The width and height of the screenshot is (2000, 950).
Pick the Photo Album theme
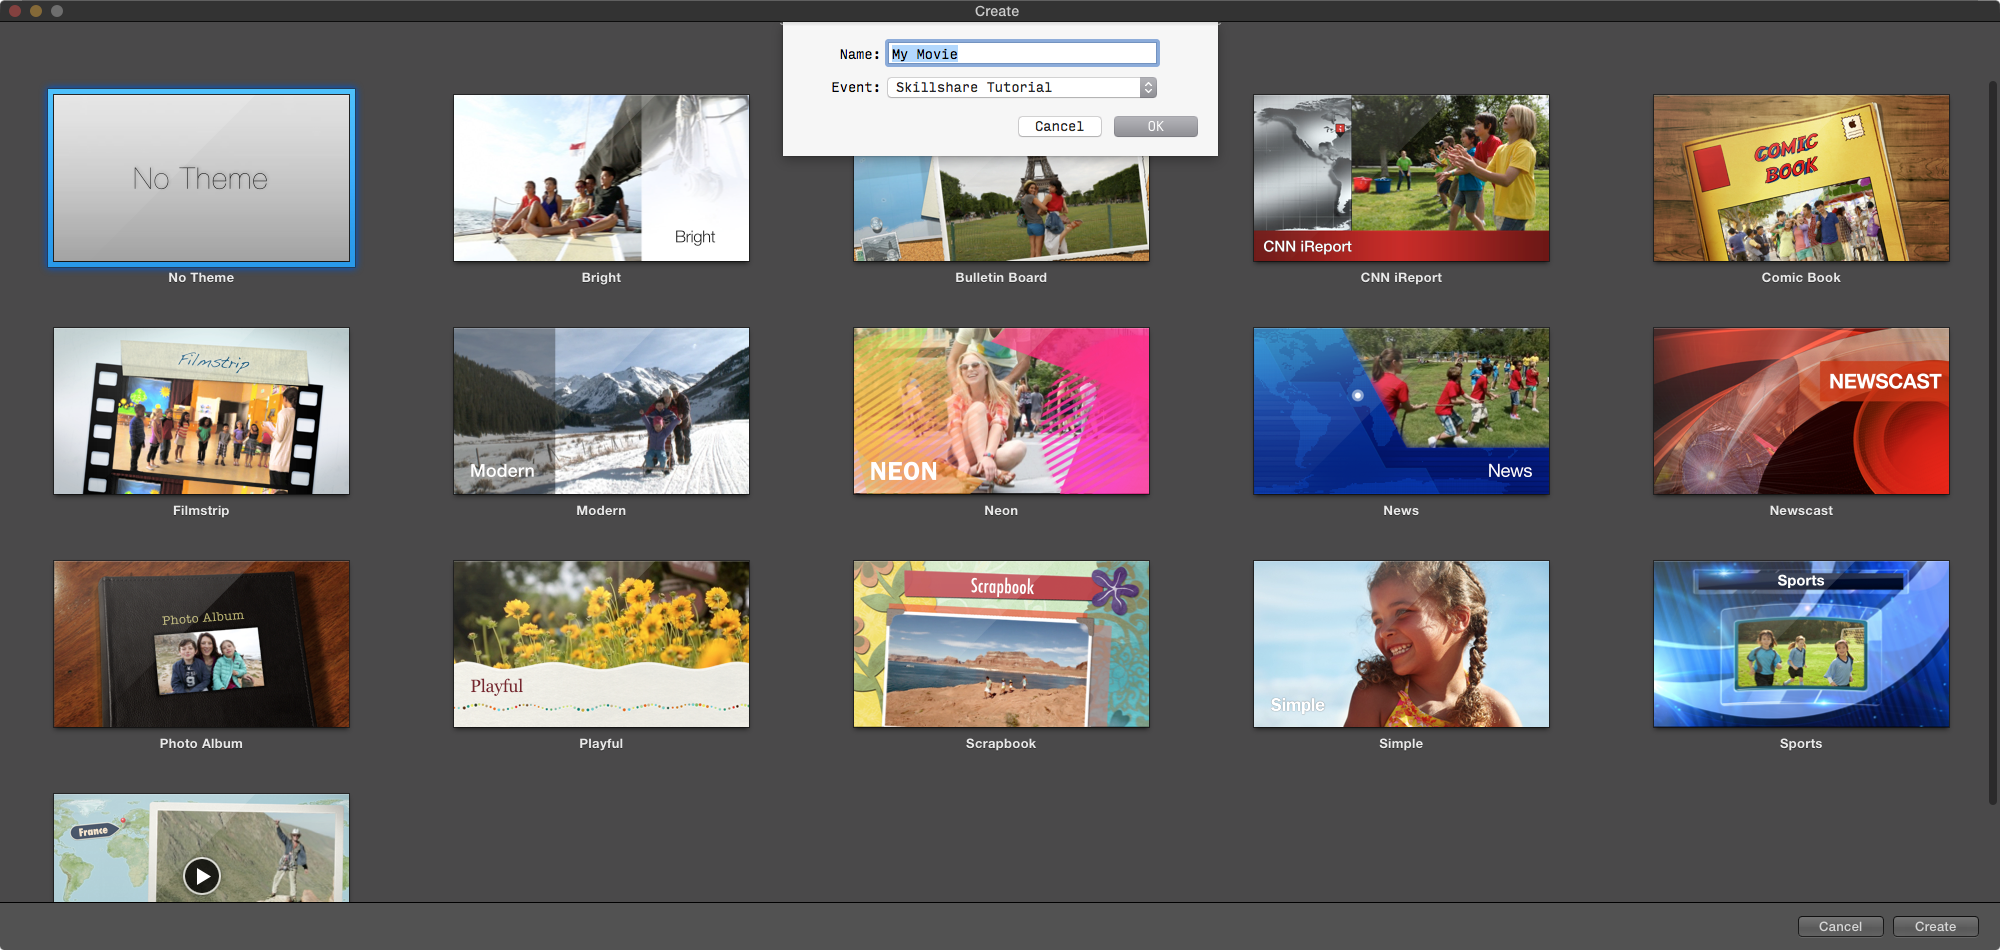(201, 644)
